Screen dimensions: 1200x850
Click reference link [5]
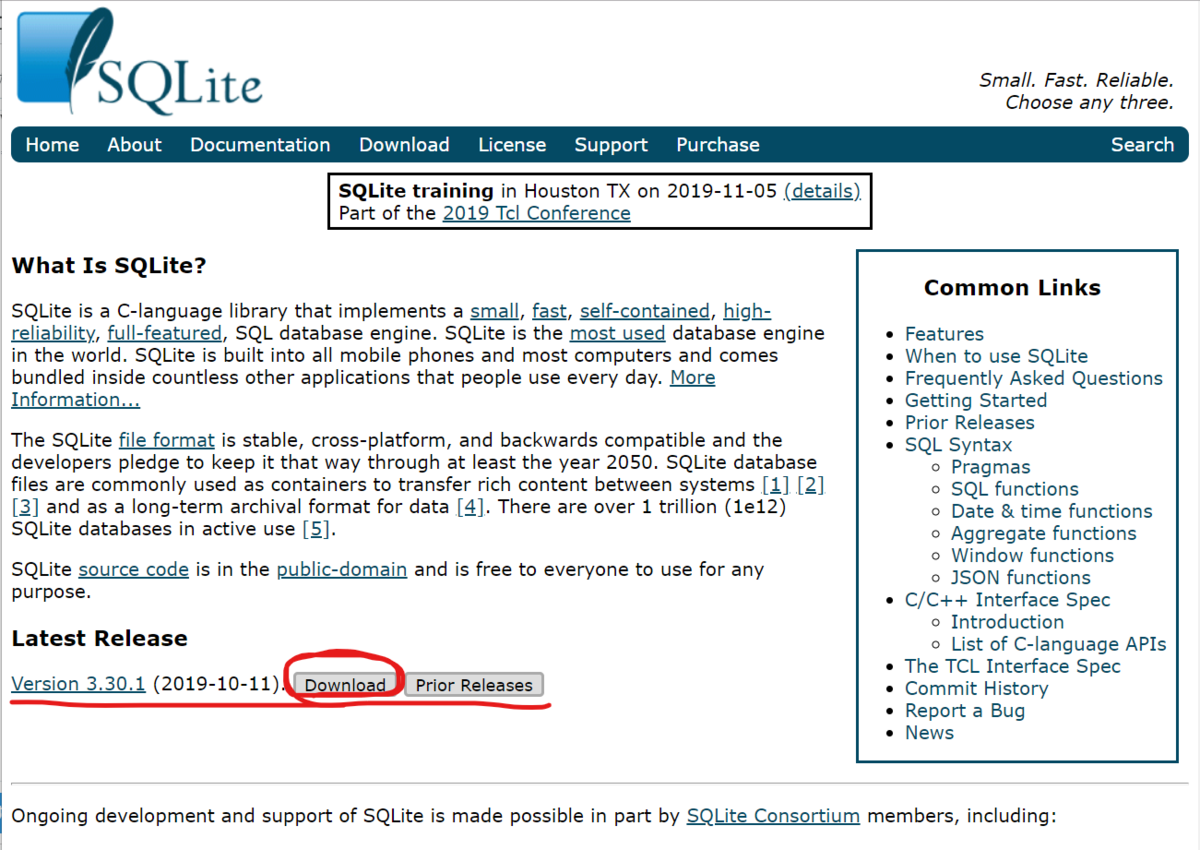pos(316,529)
